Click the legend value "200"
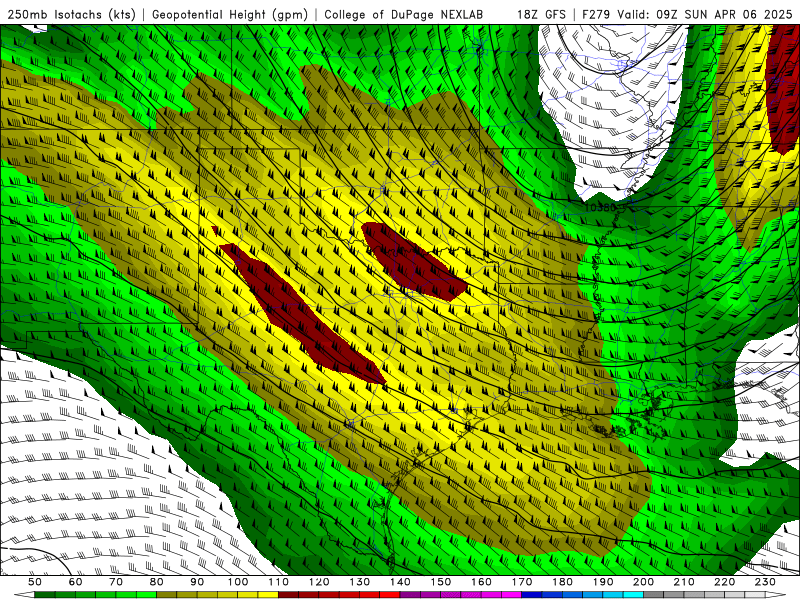 [643, 582]
